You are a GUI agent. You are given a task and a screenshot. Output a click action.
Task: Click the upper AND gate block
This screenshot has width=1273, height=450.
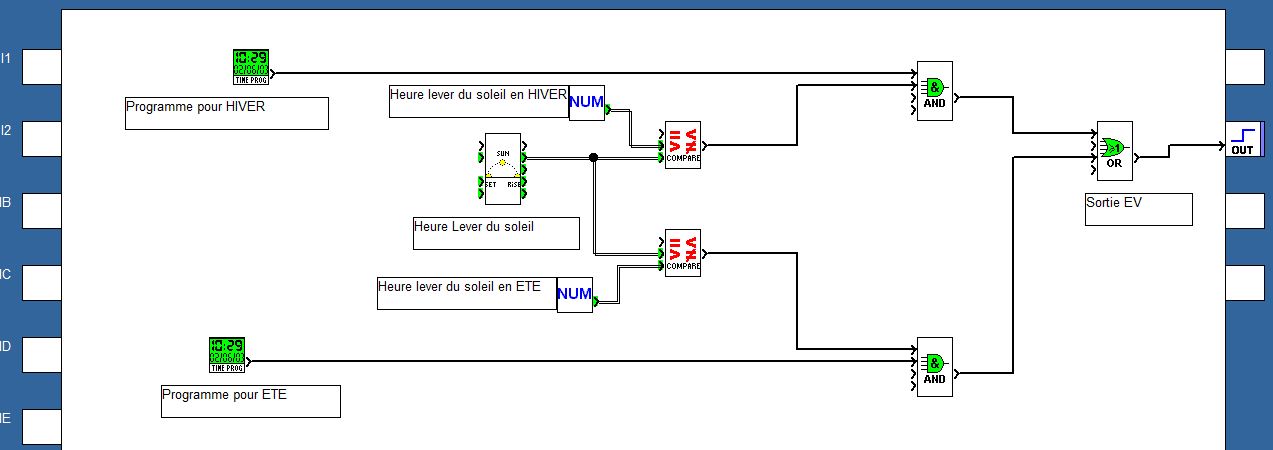(935, 91)
